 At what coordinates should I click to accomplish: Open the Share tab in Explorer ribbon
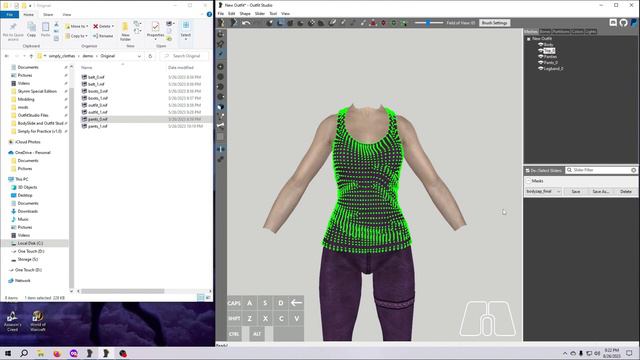48,14
